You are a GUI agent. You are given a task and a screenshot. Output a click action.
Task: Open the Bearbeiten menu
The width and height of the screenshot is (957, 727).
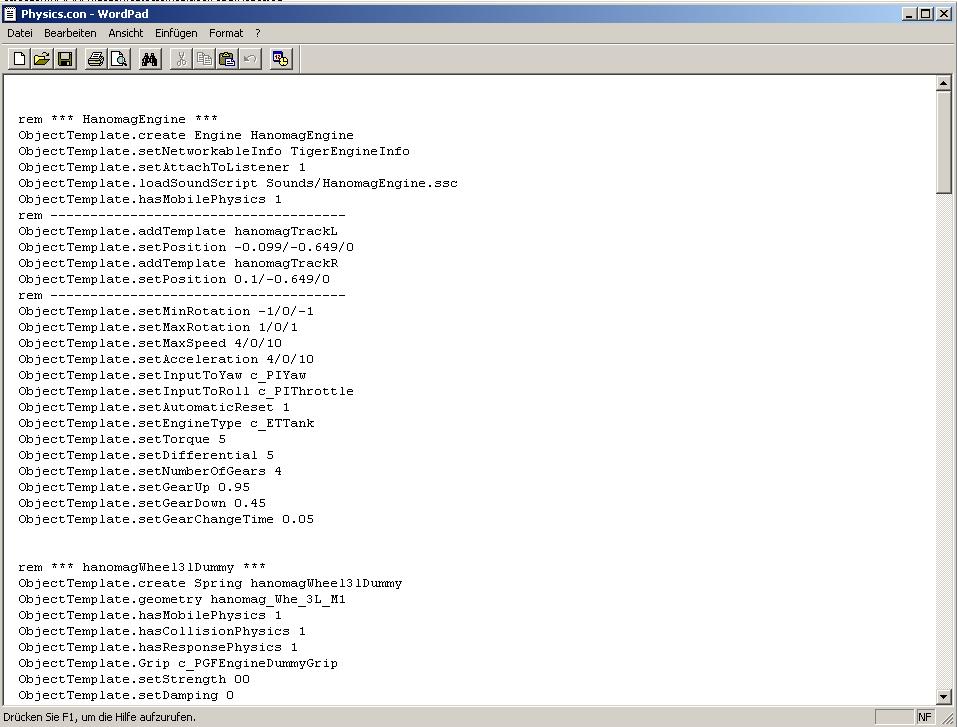coord(70,33)
